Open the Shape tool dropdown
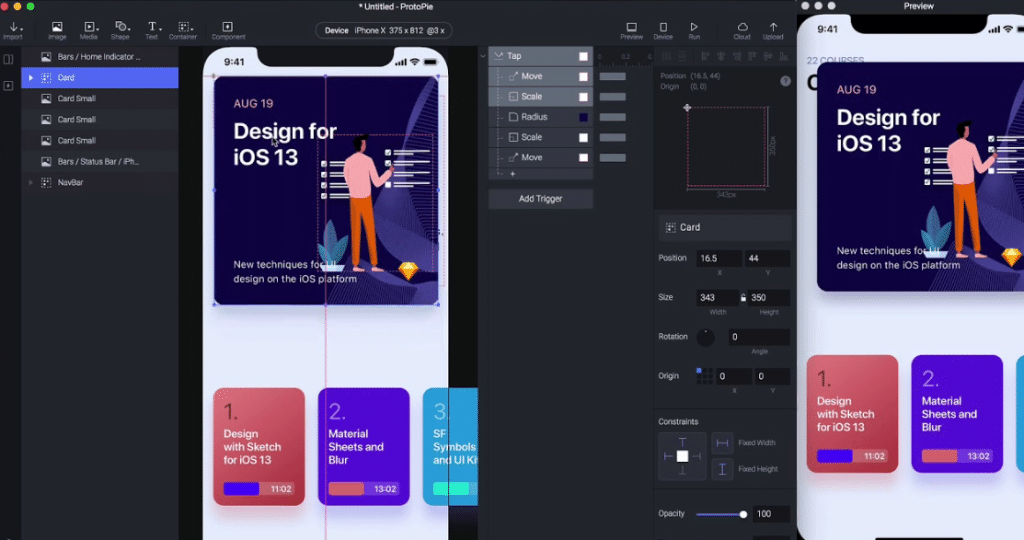1024x540 pixels. [x=120, y=30]
